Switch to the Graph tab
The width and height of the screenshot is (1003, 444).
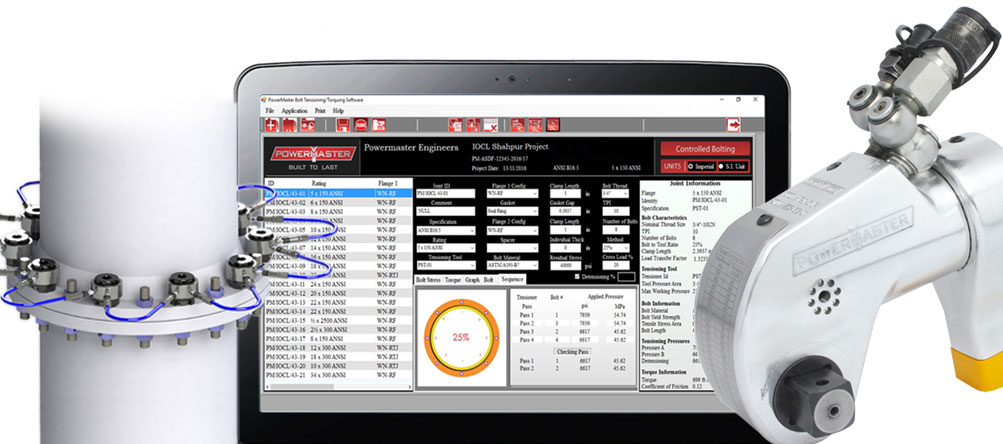472,280
